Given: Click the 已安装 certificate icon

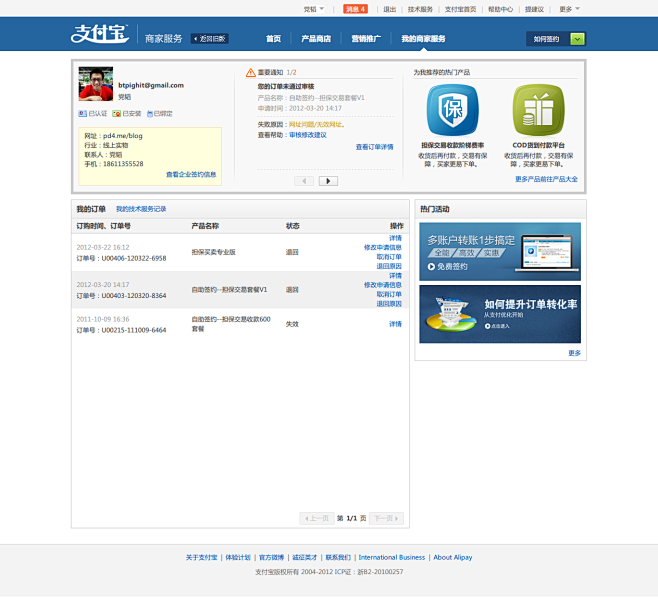Looking at the screenshot, I should coord(116,113).
